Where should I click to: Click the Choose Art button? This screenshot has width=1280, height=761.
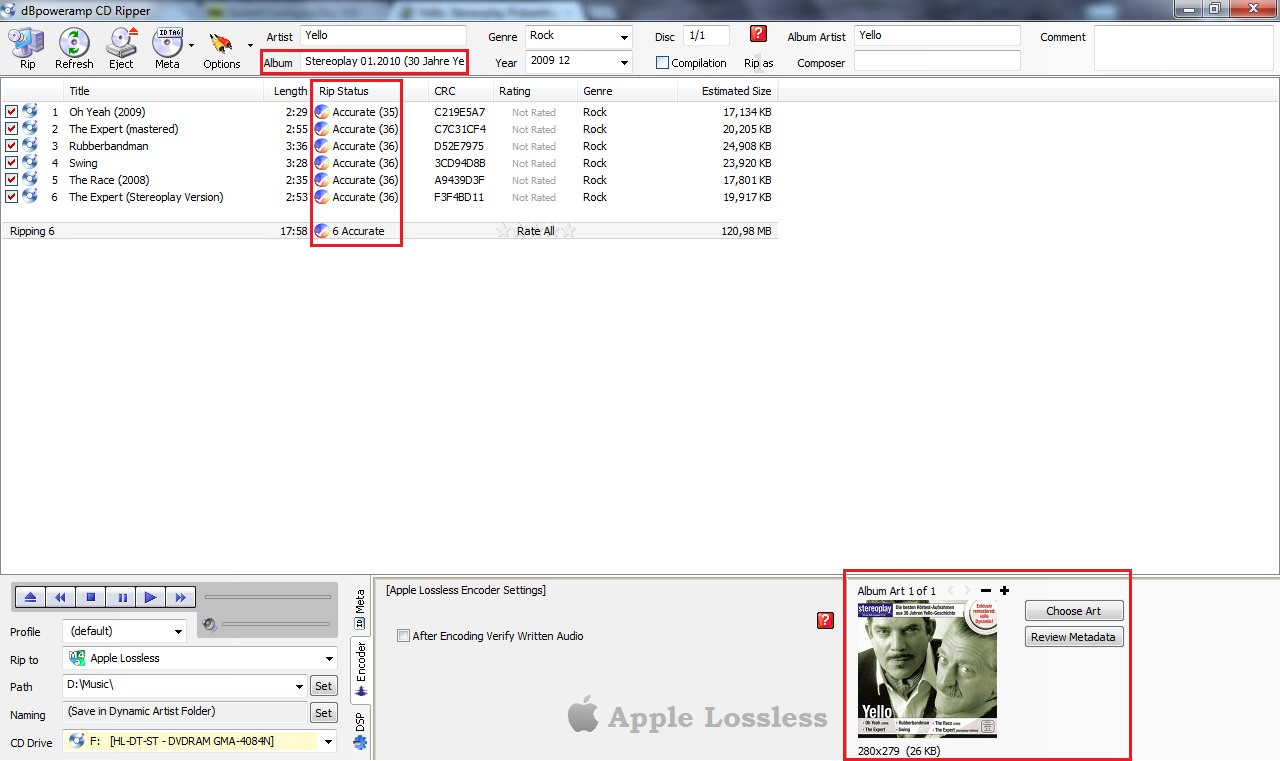(1073, 611)
